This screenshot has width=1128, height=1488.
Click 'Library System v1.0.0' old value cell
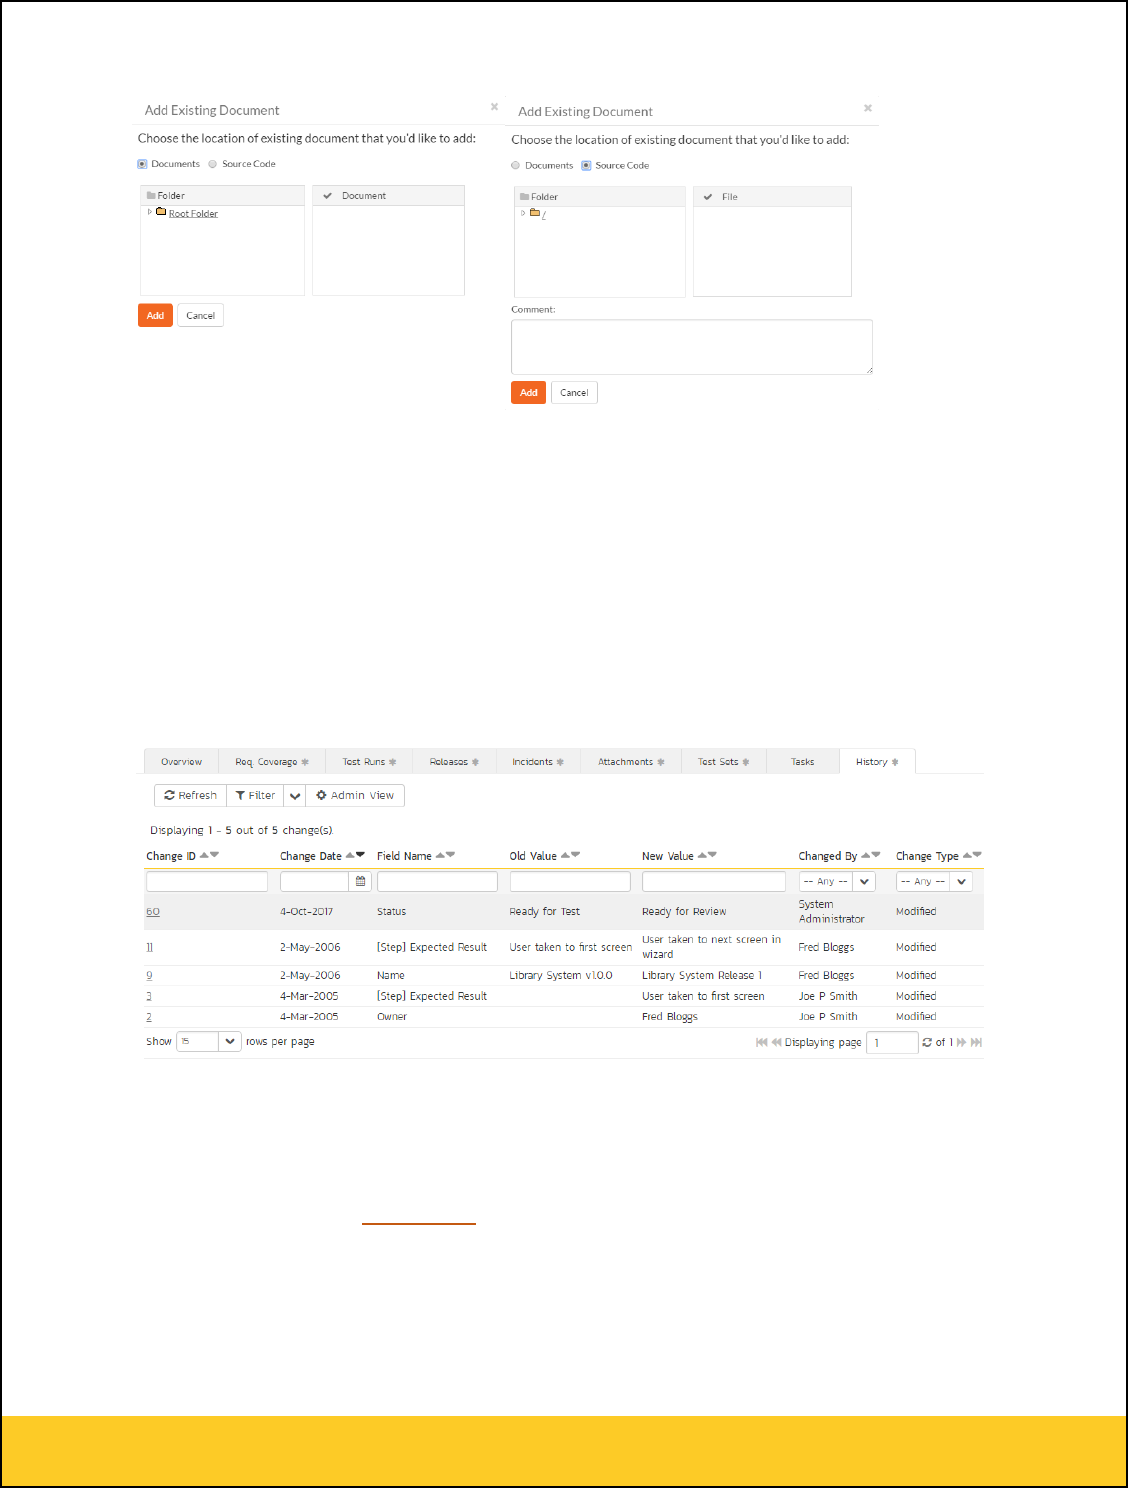(561, 975)
